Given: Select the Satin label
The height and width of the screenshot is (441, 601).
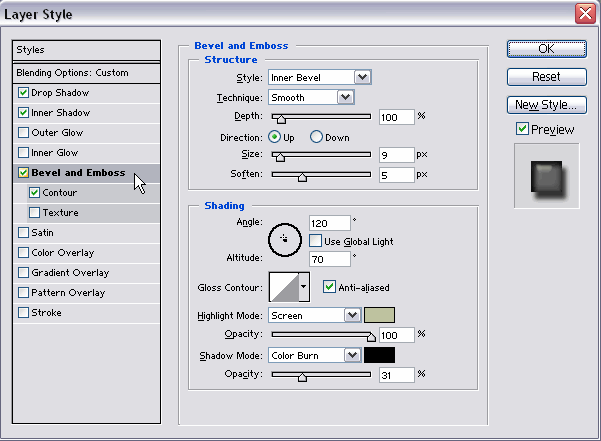Looking at the screenshot, I should pos(43,233).
